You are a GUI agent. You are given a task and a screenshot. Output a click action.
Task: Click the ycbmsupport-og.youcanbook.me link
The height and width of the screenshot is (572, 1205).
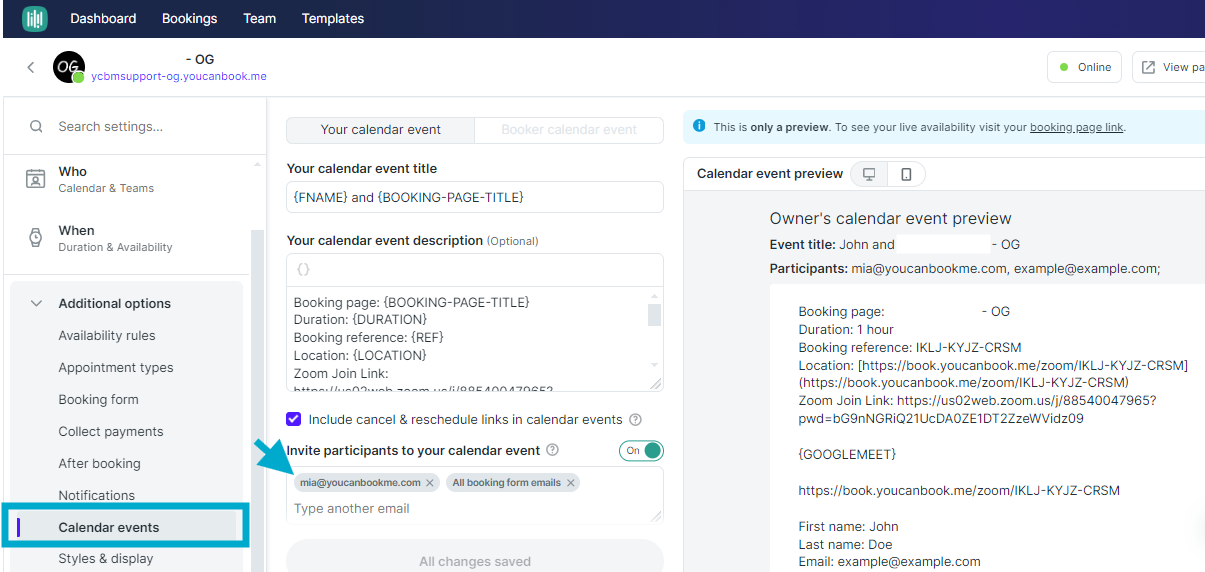(x=179, y=76)
